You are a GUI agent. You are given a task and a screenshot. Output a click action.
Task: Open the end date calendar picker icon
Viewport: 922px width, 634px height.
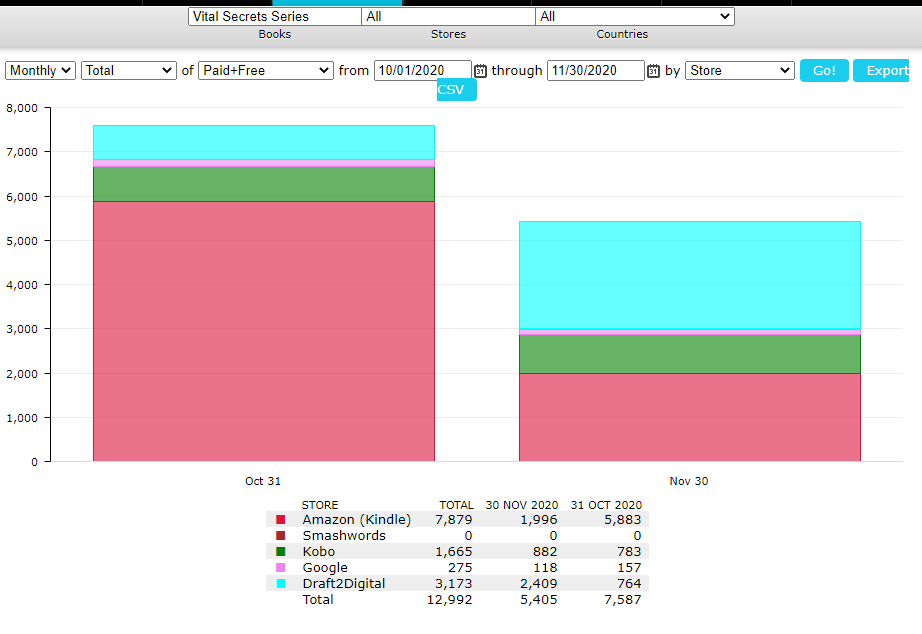653,71
